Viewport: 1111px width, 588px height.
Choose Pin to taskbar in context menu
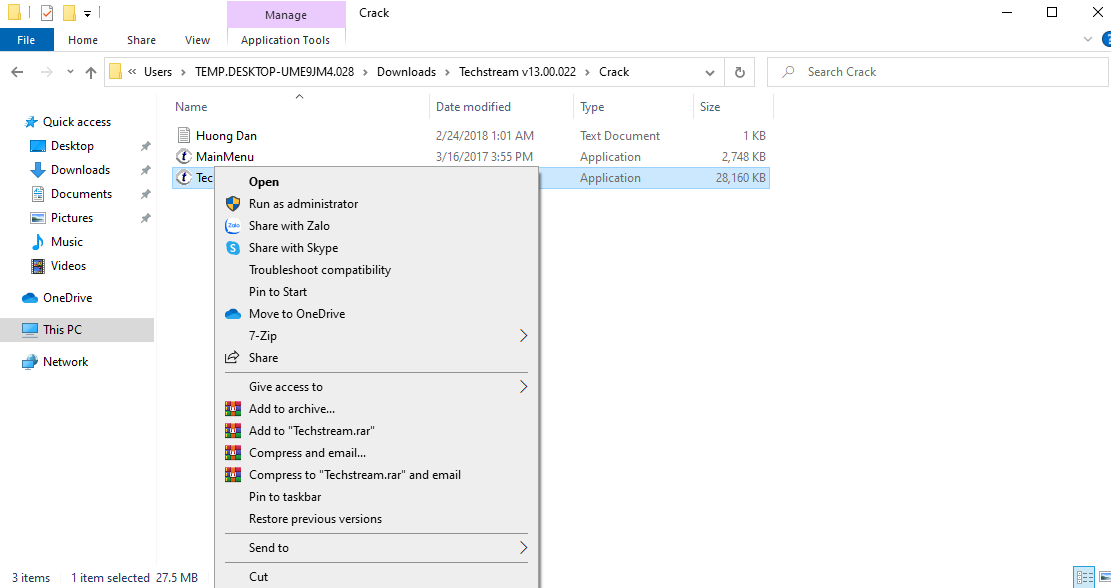[x=285, y=497]
